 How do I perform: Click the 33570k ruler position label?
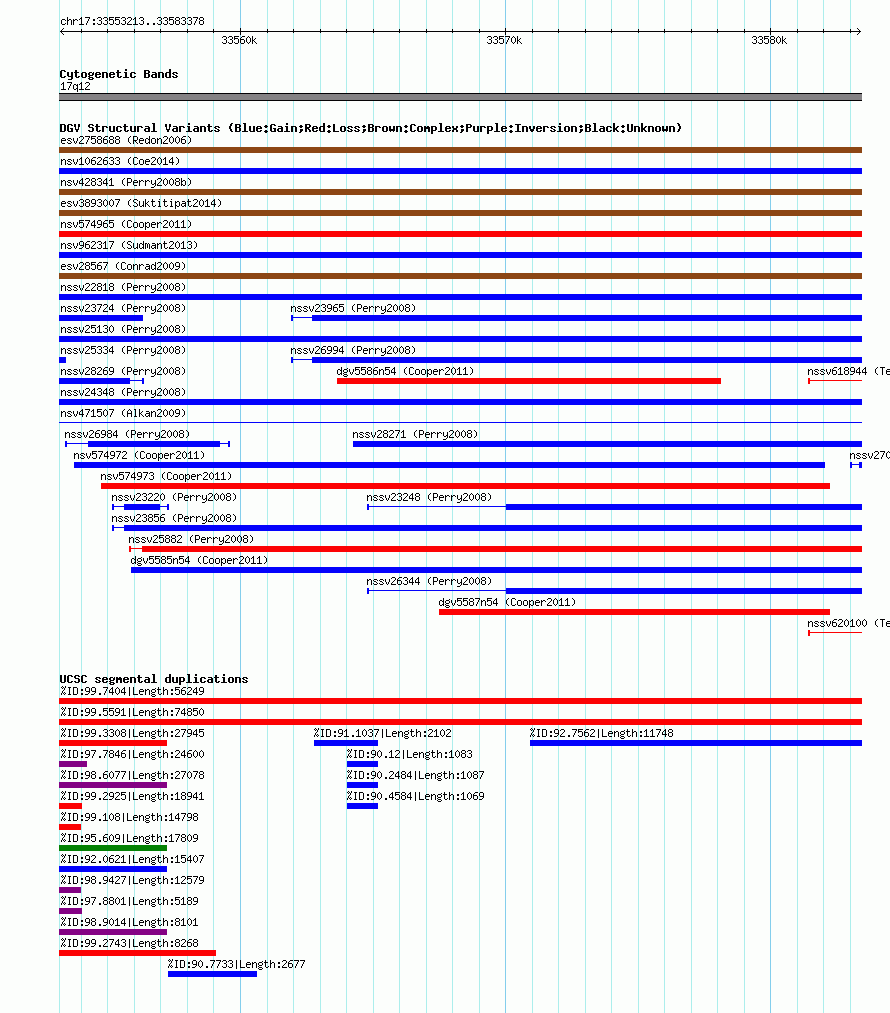point(504,40)
